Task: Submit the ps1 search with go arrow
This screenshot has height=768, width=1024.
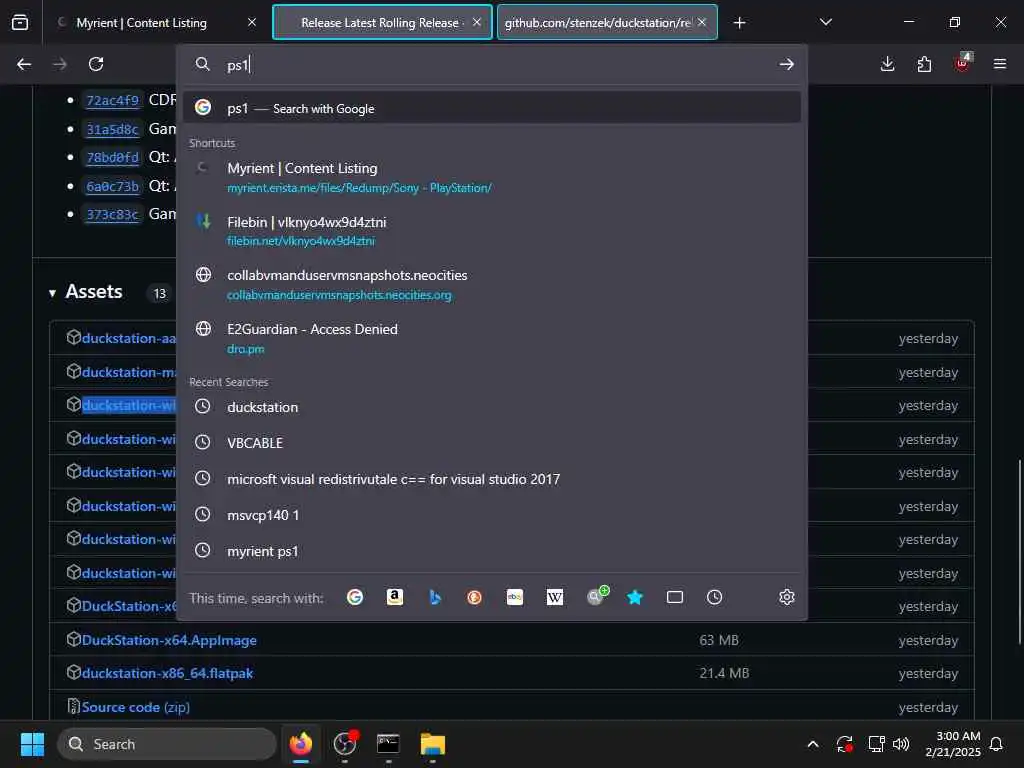Action: (x=786, y=64)
